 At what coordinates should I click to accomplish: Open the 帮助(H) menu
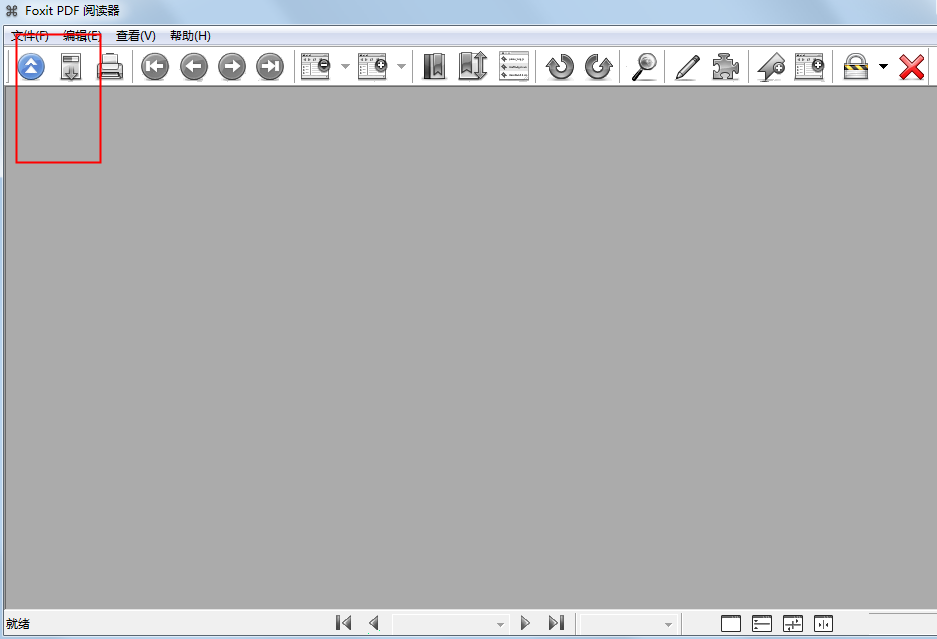tap(190, 36)
